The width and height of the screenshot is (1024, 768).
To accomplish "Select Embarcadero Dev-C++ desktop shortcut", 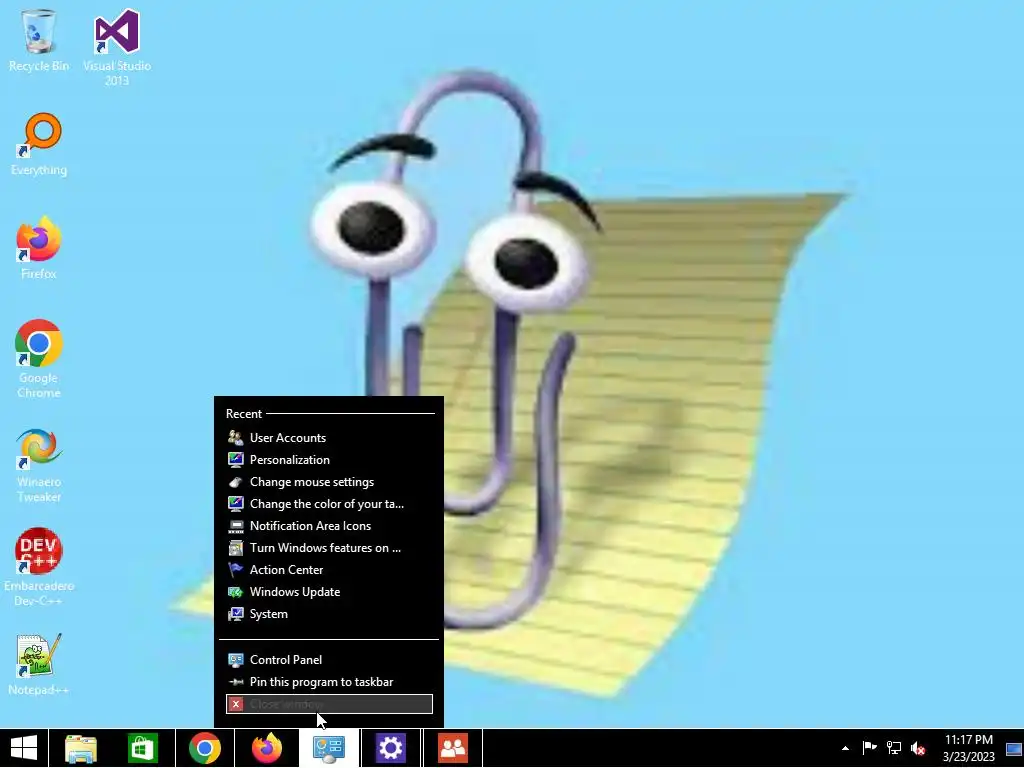I will tap(39, 567).
